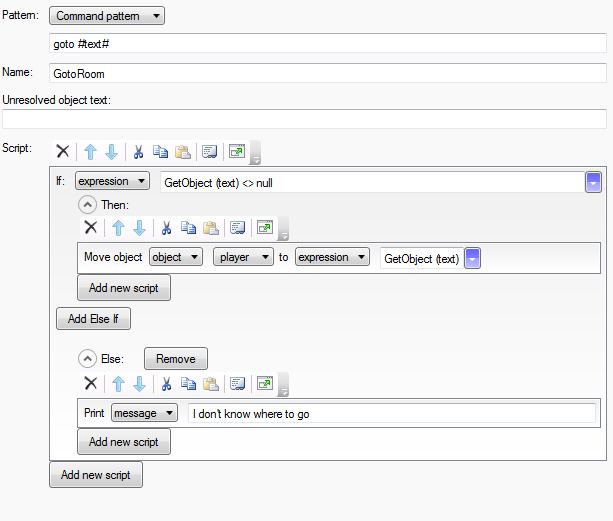613x521 pixels.
Task: Click the pop-out icon in Then toolbar
Action: (x=264, y=227)
